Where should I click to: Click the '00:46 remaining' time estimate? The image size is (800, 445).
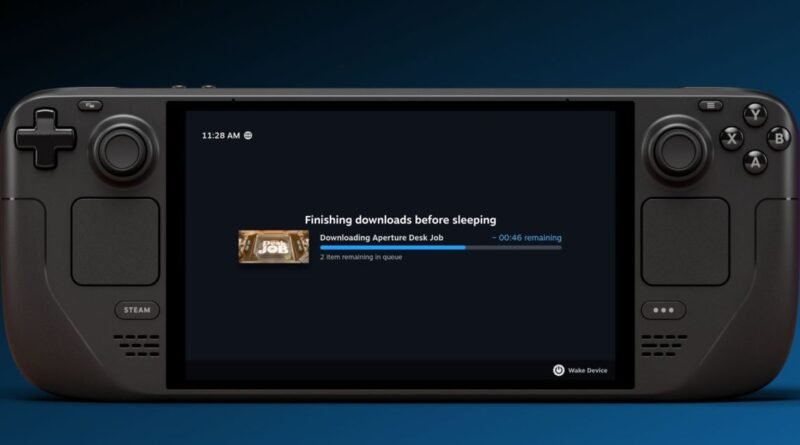click(527, 237)
